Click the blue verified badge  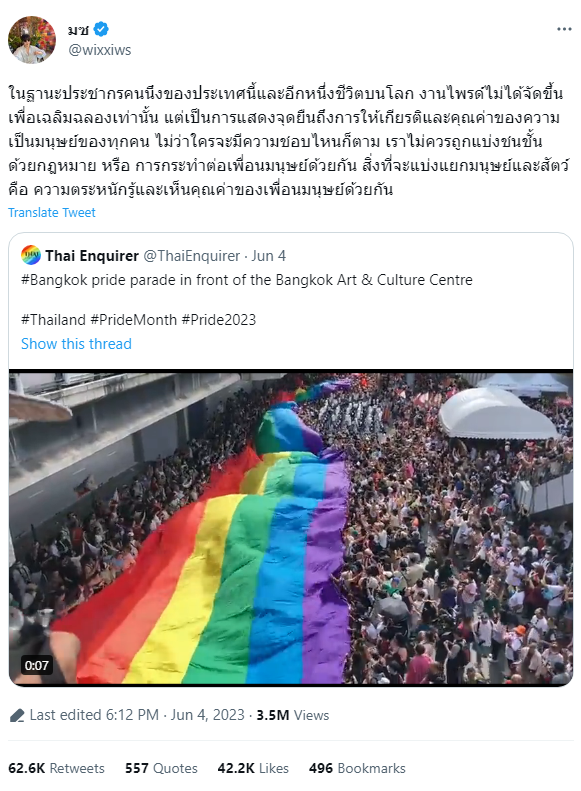coord(101,30)
